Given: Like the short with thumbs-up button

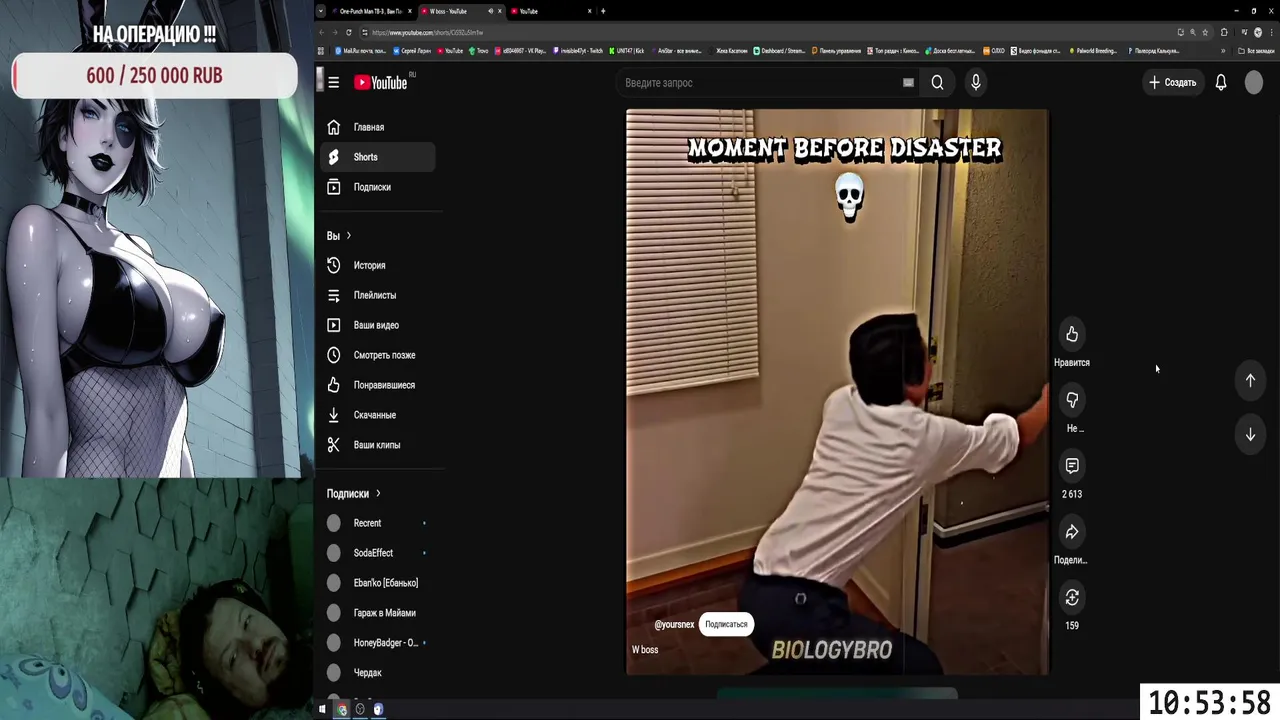Looking at the screenshot, I should 1072,334.
